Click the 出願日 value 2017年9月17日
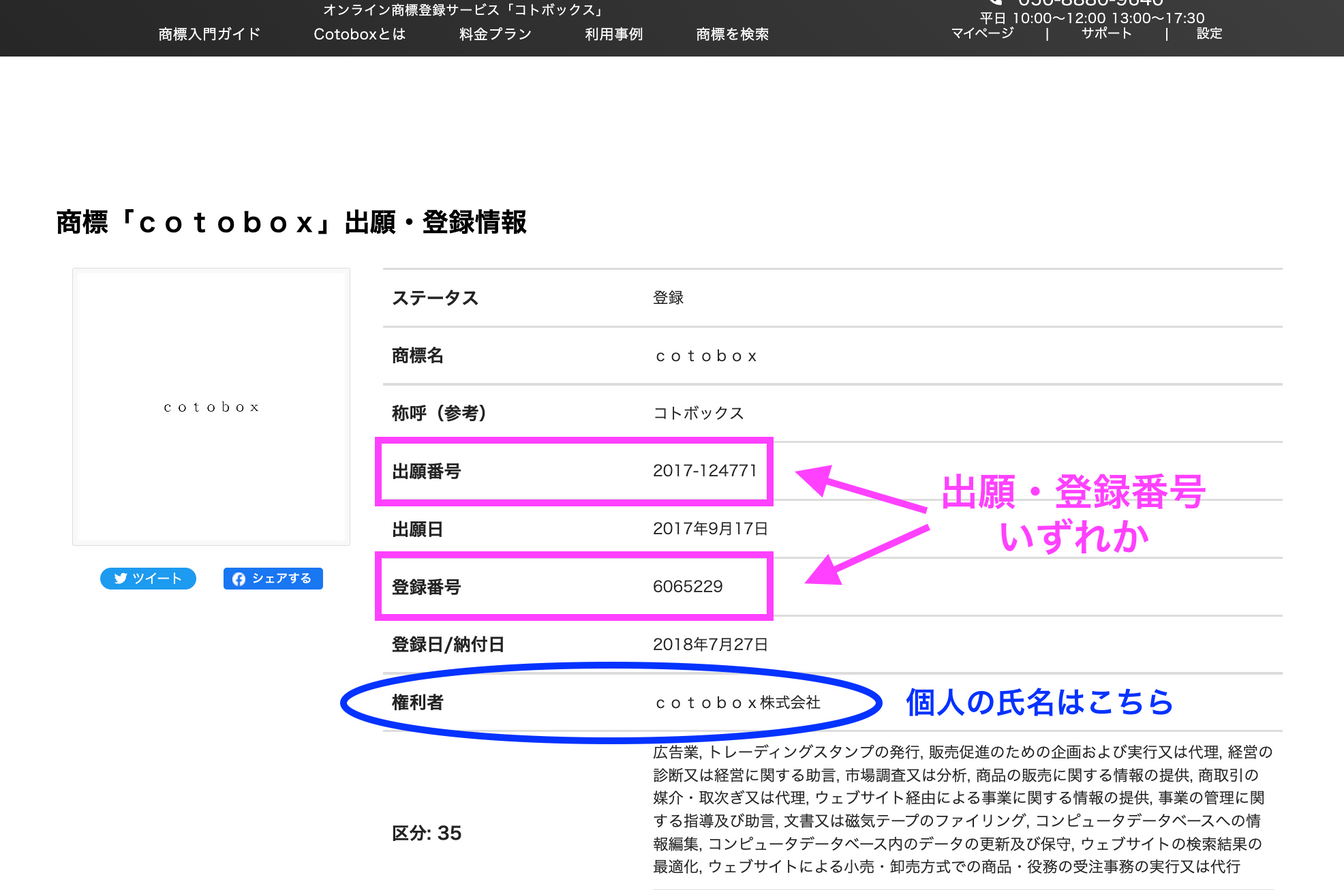The width and height of the screenshot is (1344, 890). point(711,529)
